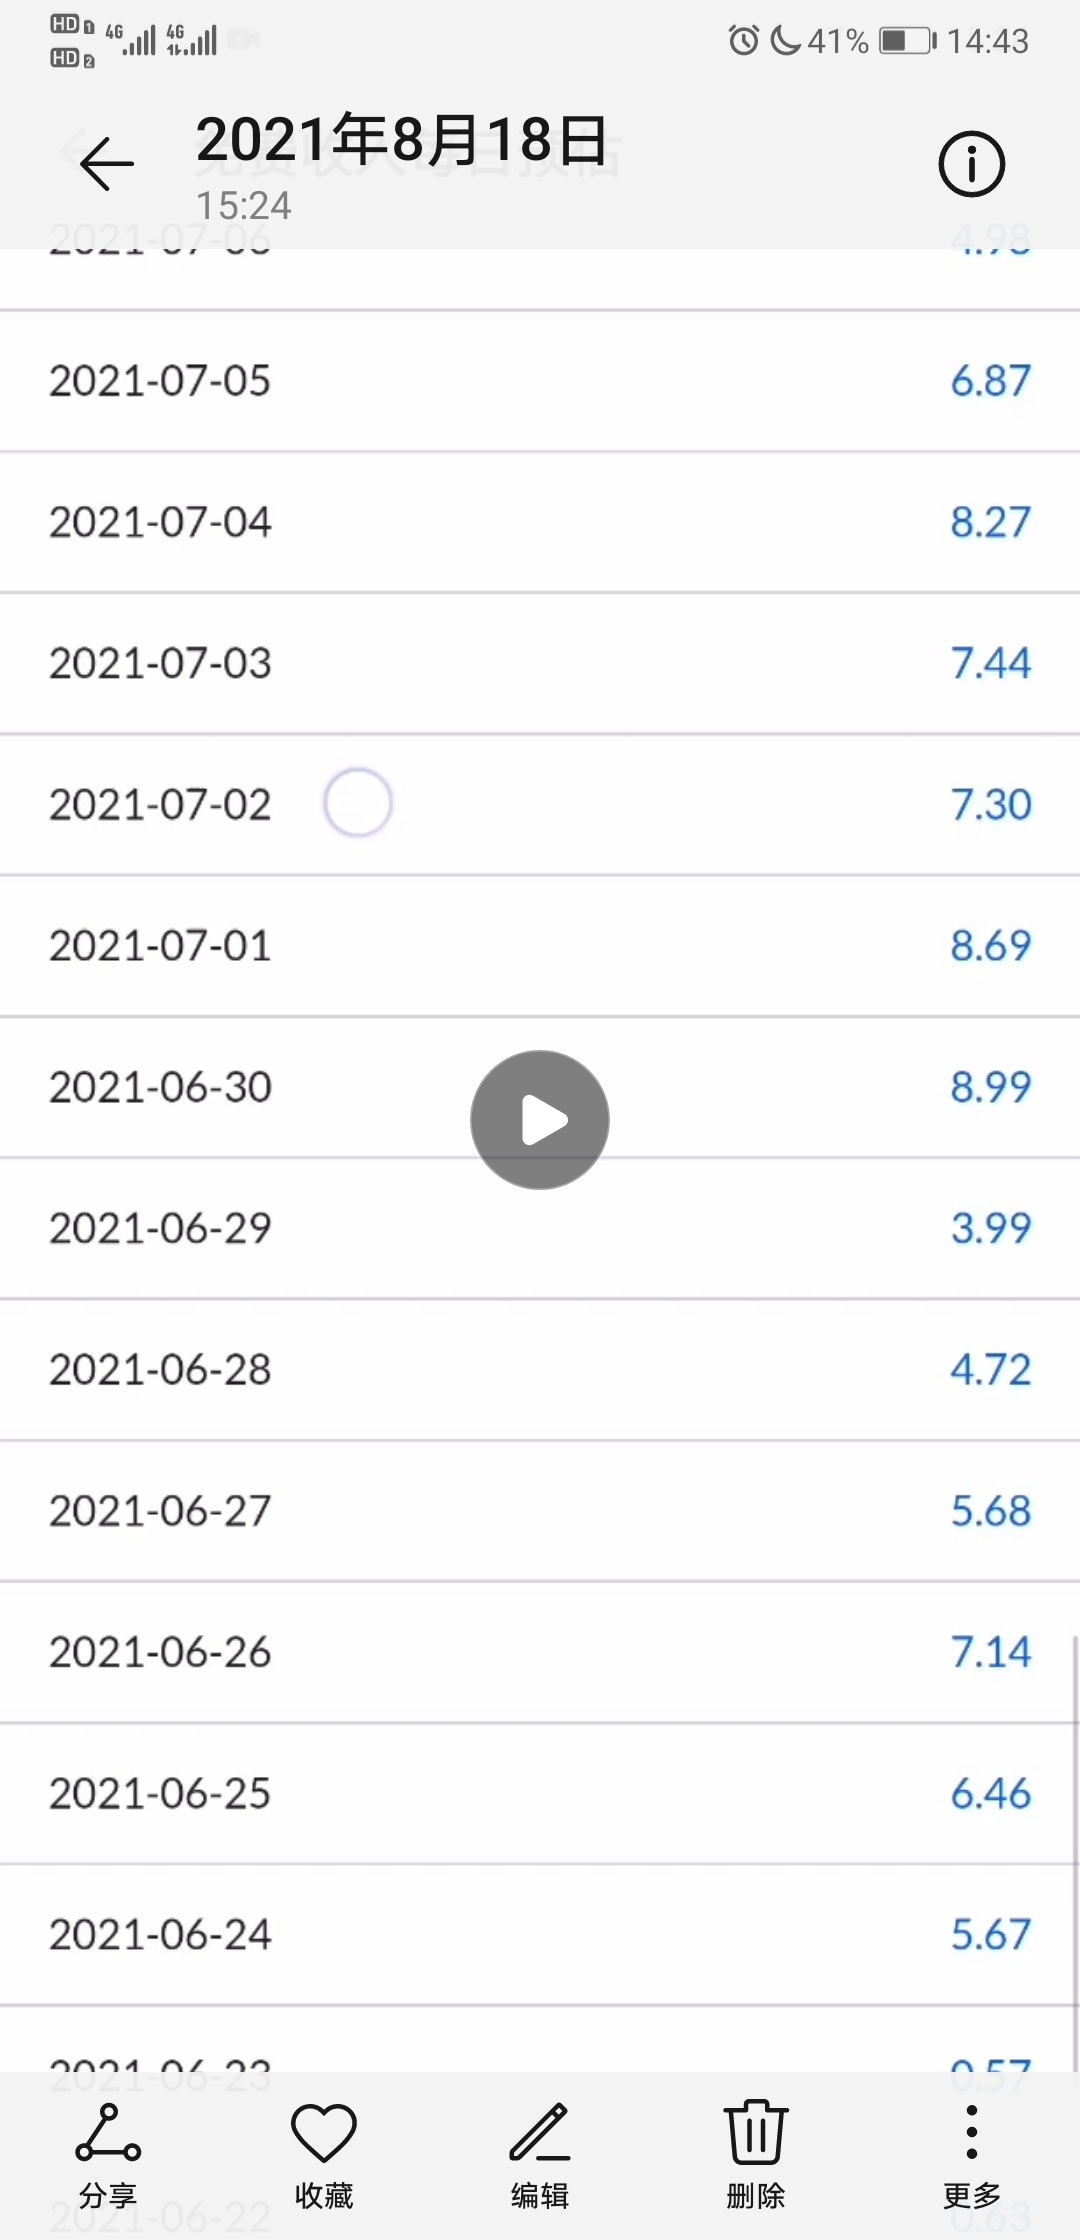Tap the 8.27 value link
This screenshot has height=2240, width=1080.
[x=990, y=522]
